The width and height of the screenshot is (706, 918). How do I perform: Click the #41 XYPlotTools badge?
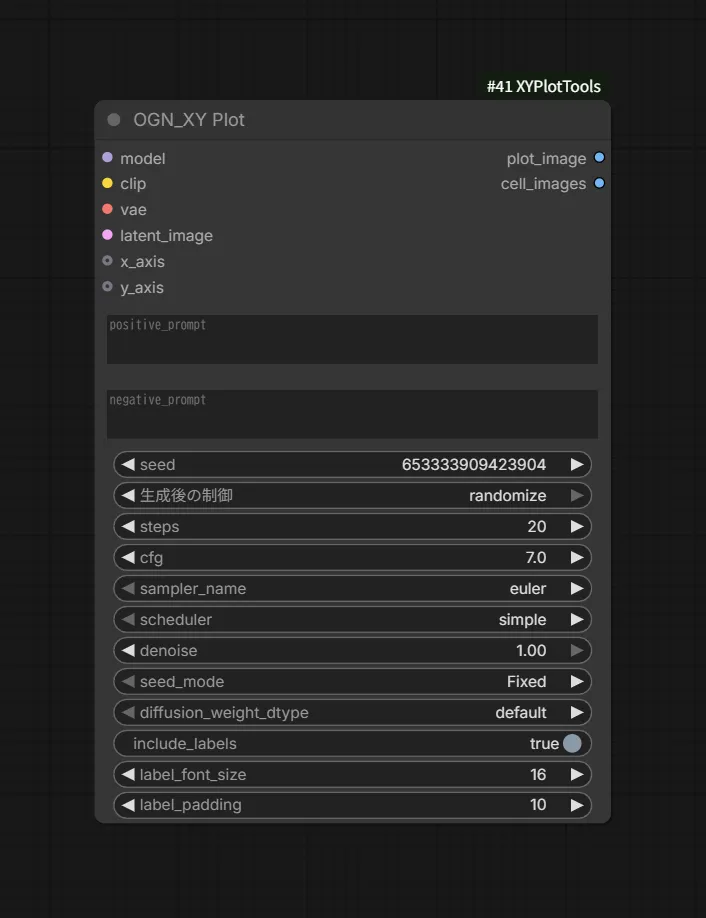(544, 87)
